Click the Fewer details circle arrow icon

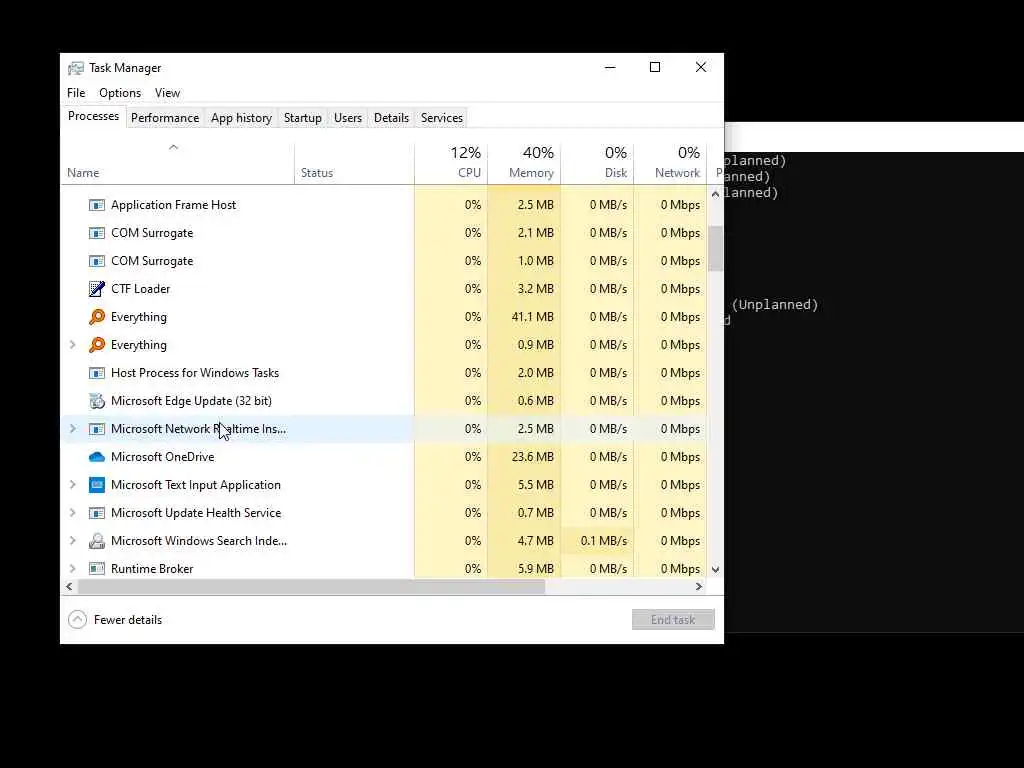point(77,619)
